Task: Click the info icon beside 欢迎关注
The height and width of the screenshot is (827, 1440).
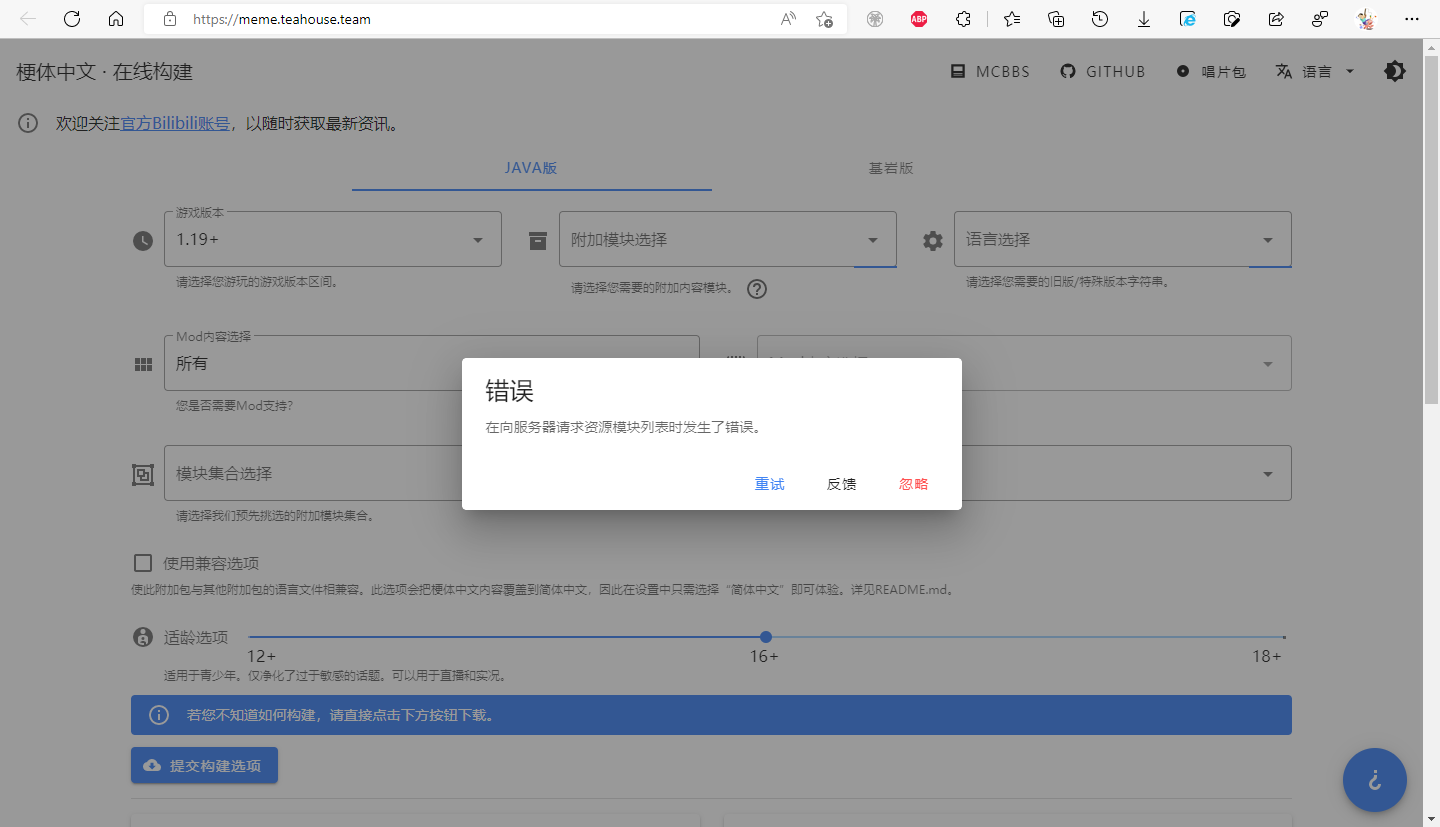Action: 28,124
